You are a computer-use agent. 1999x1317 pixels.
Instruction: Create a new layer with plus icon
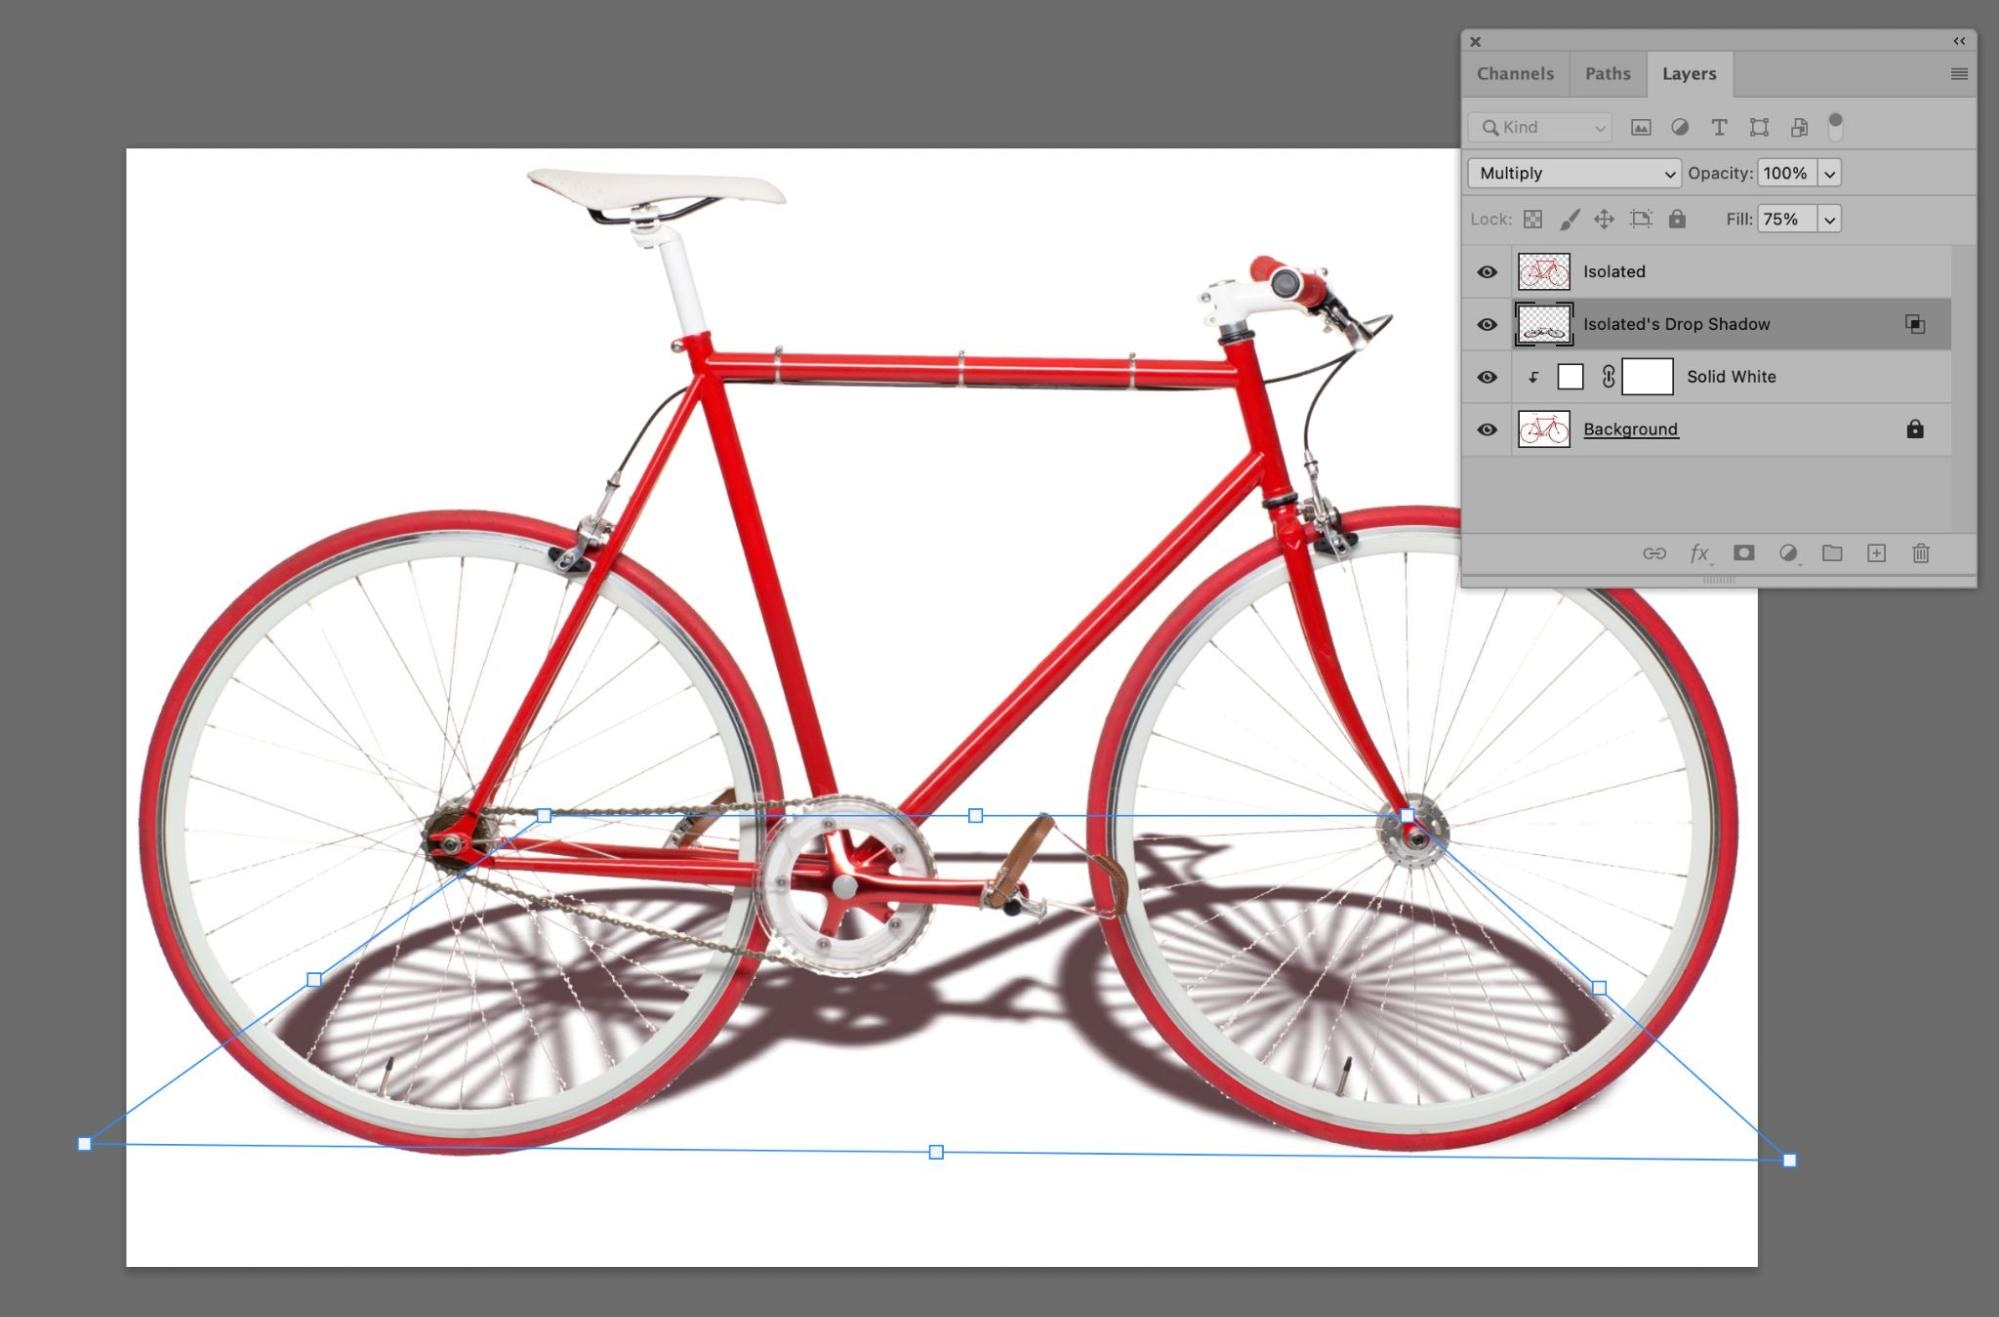[x=1876, y=553]
